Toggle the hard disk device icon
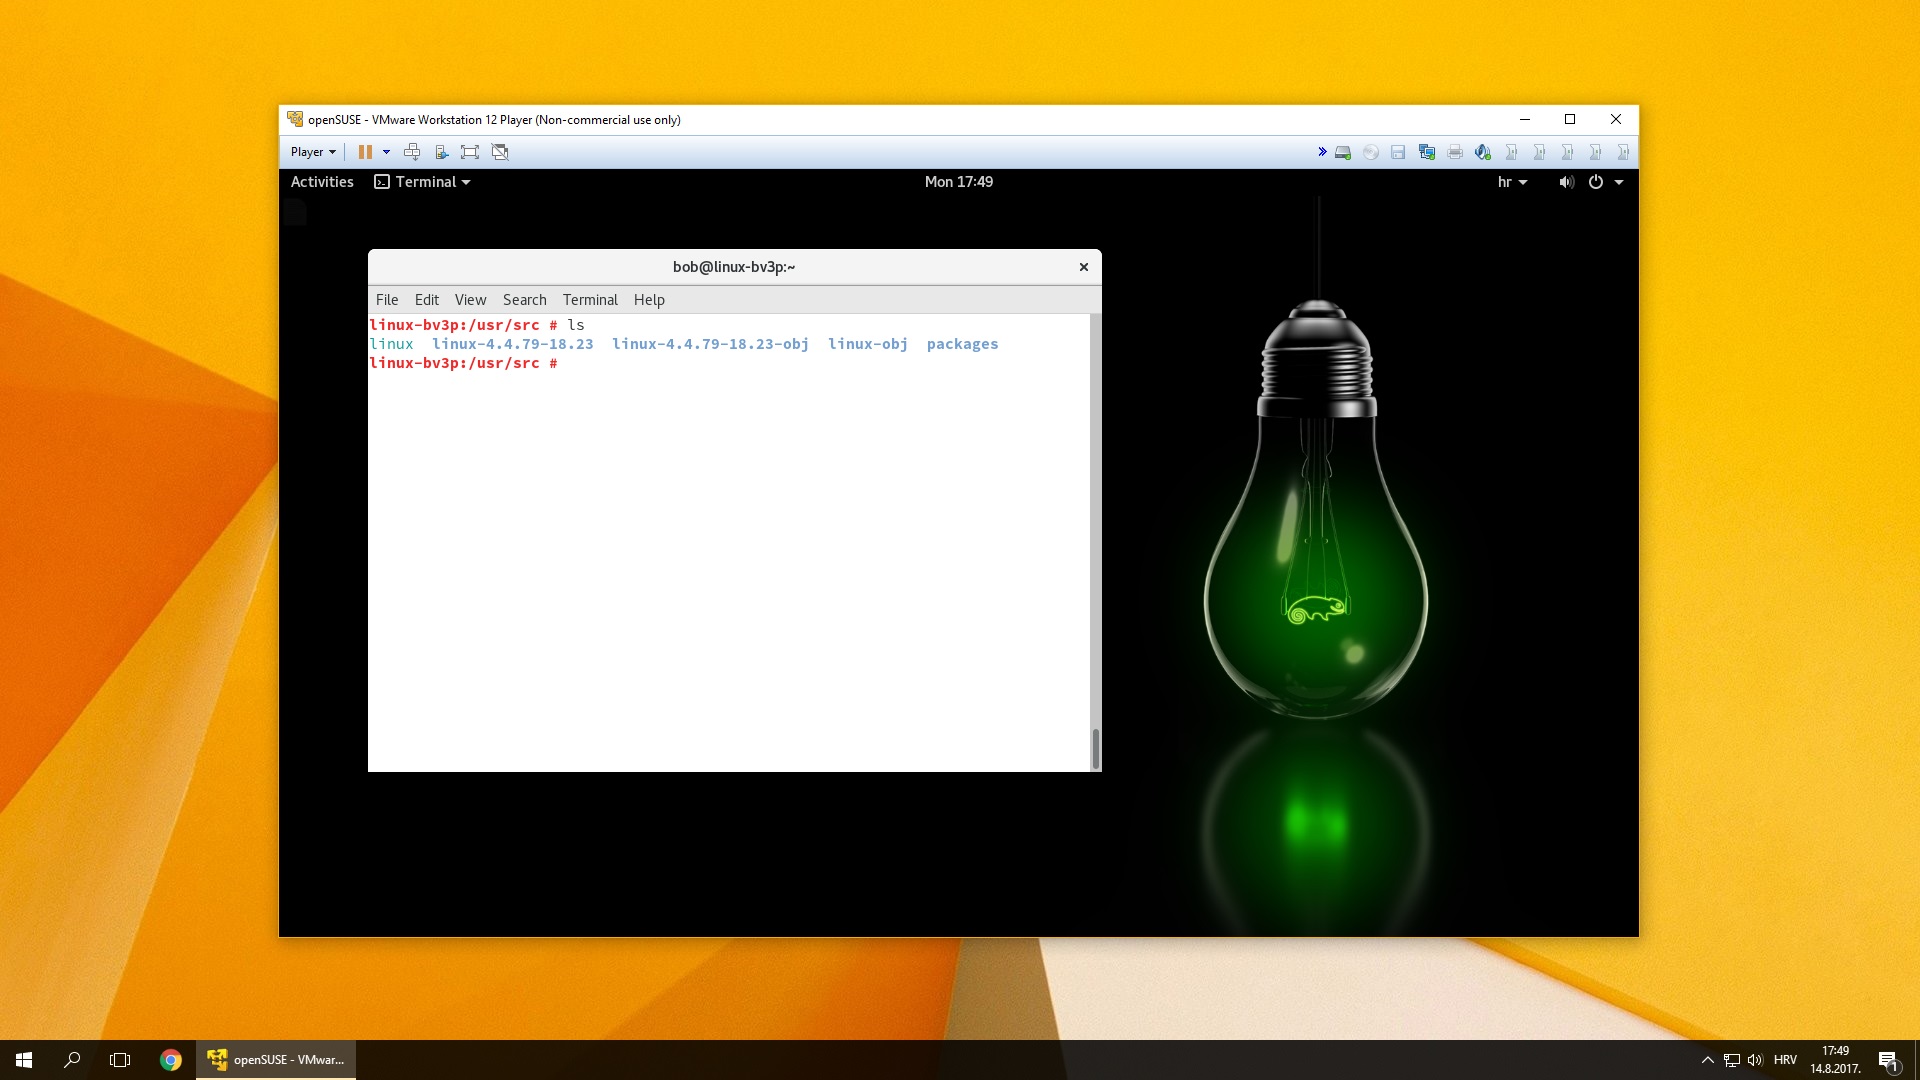Screen dimensions: 1920x1080 coord(1343,152)
